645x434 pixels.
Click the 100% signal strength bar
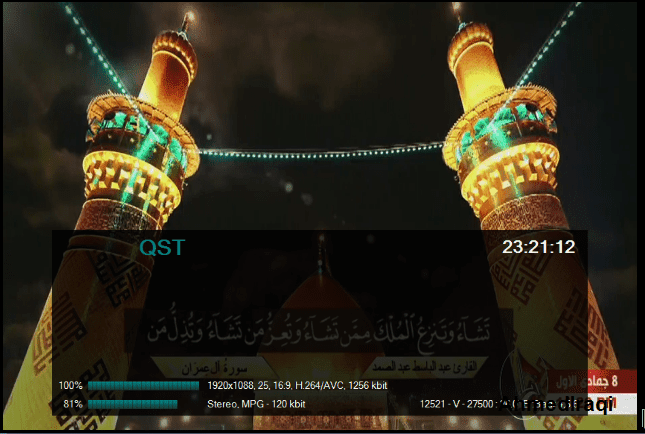tap(143, 385)
